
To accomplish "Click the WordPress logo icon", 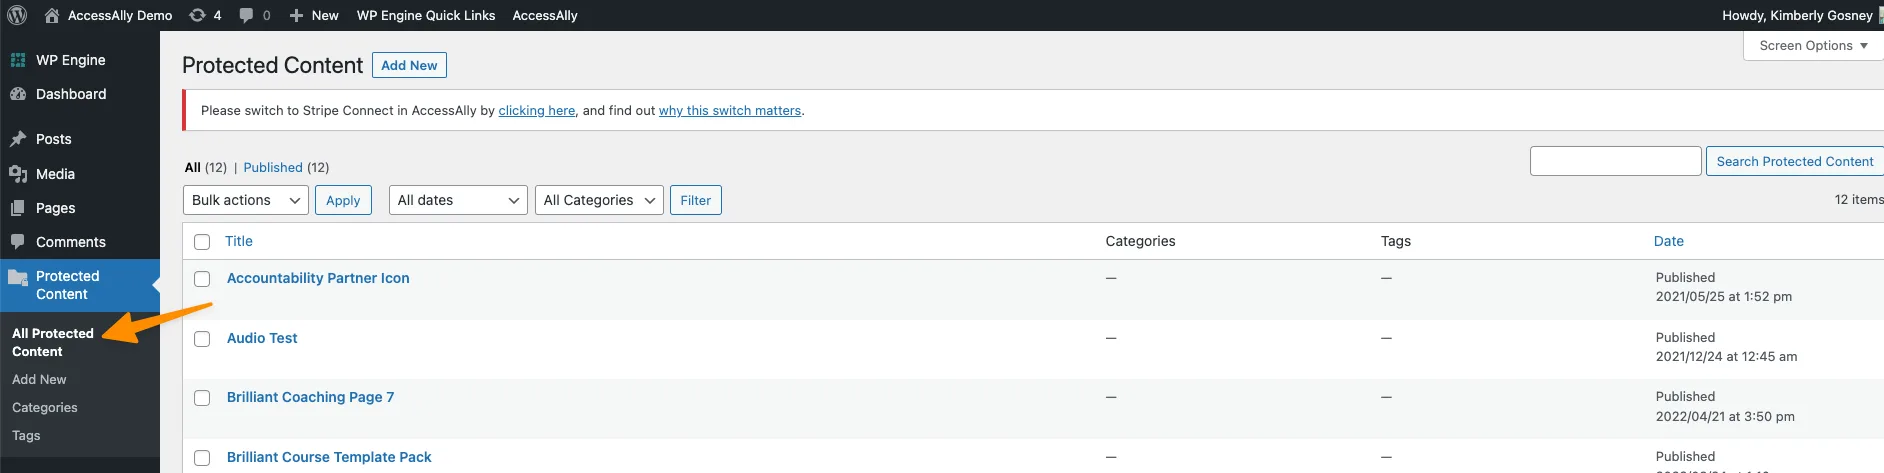I will 17,15.
